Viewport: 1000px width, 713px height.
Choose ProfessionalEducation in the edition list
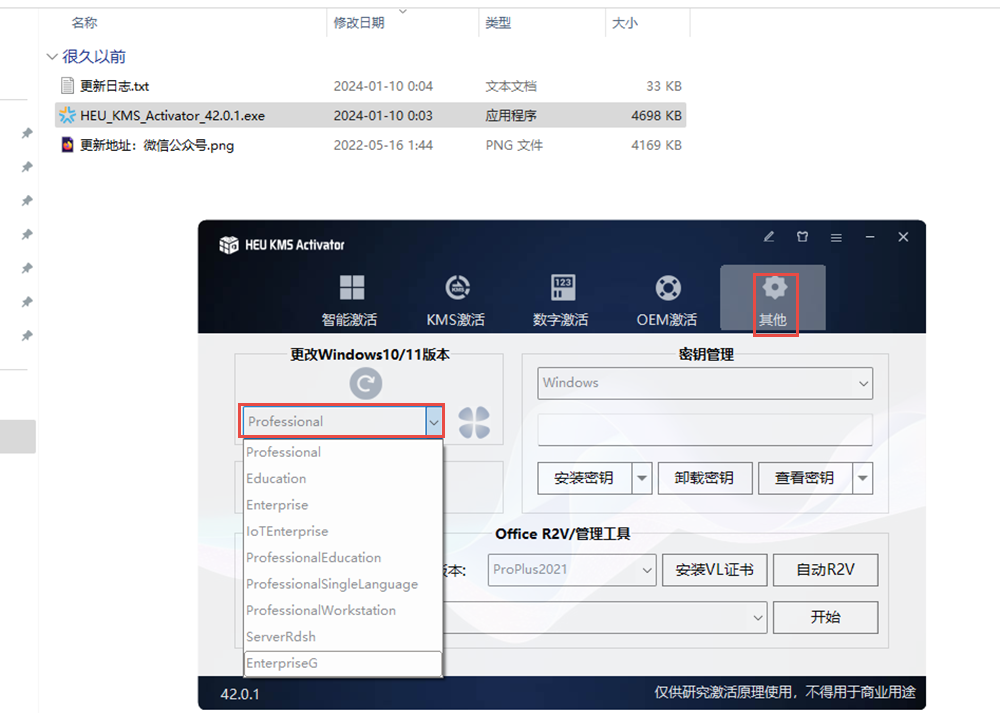[343, 557]
